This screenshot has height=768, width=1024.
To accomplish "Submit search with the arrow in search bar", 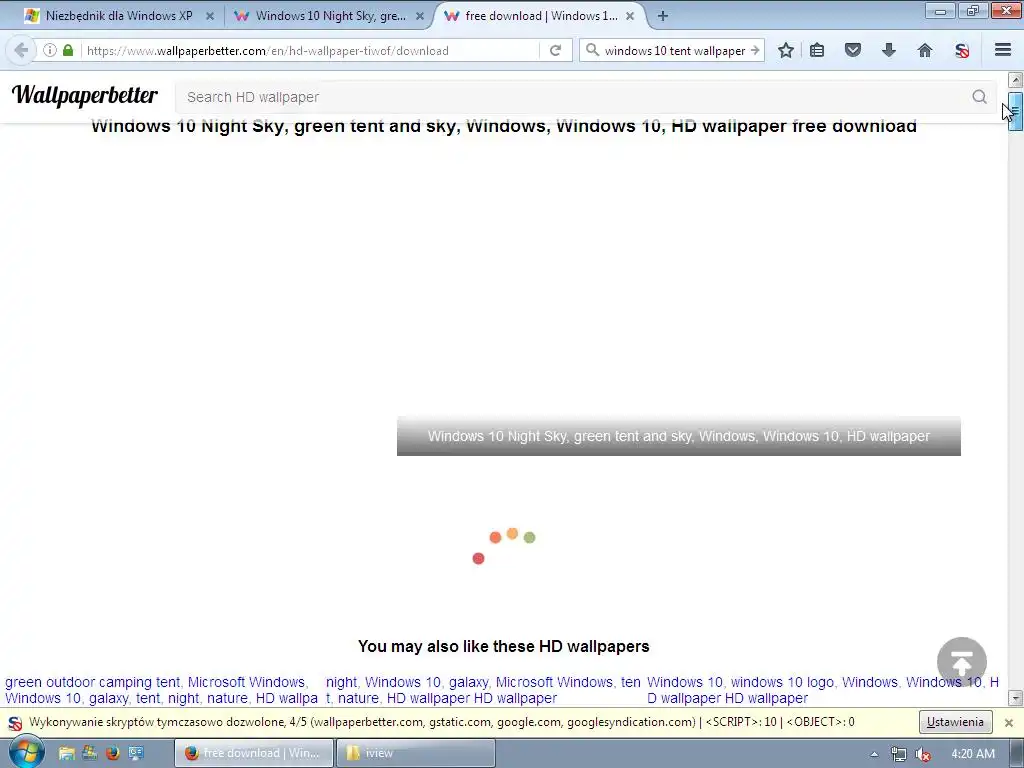I will pos(755,50).
